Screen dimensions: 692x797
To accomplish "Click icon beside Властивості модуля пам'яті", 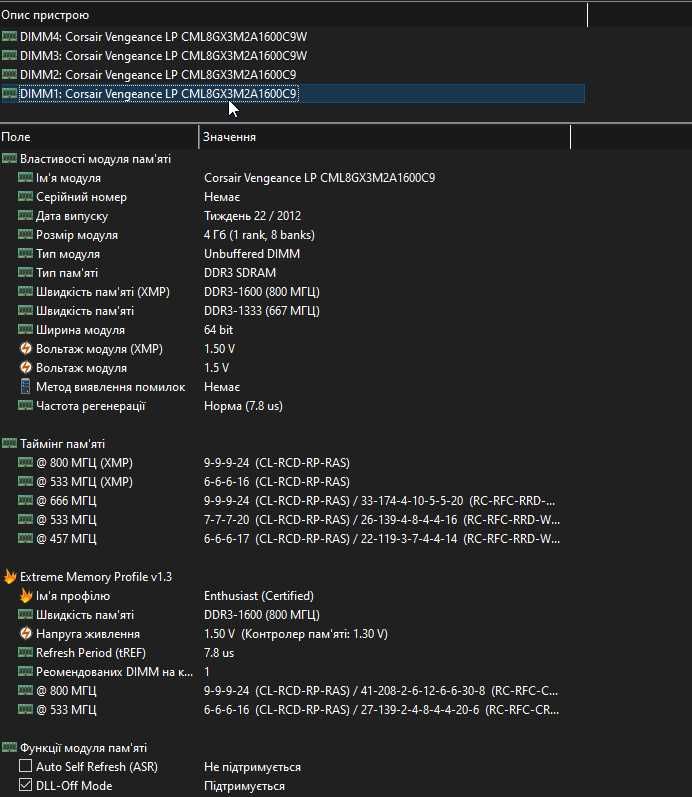I will tap(9, 159).
